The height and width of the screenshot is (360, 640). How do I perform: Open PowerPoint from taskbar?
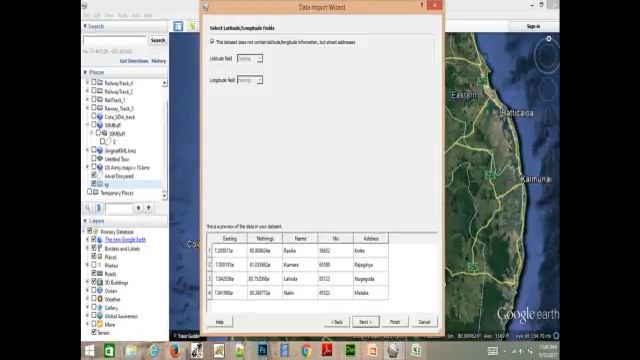(371, 351)
